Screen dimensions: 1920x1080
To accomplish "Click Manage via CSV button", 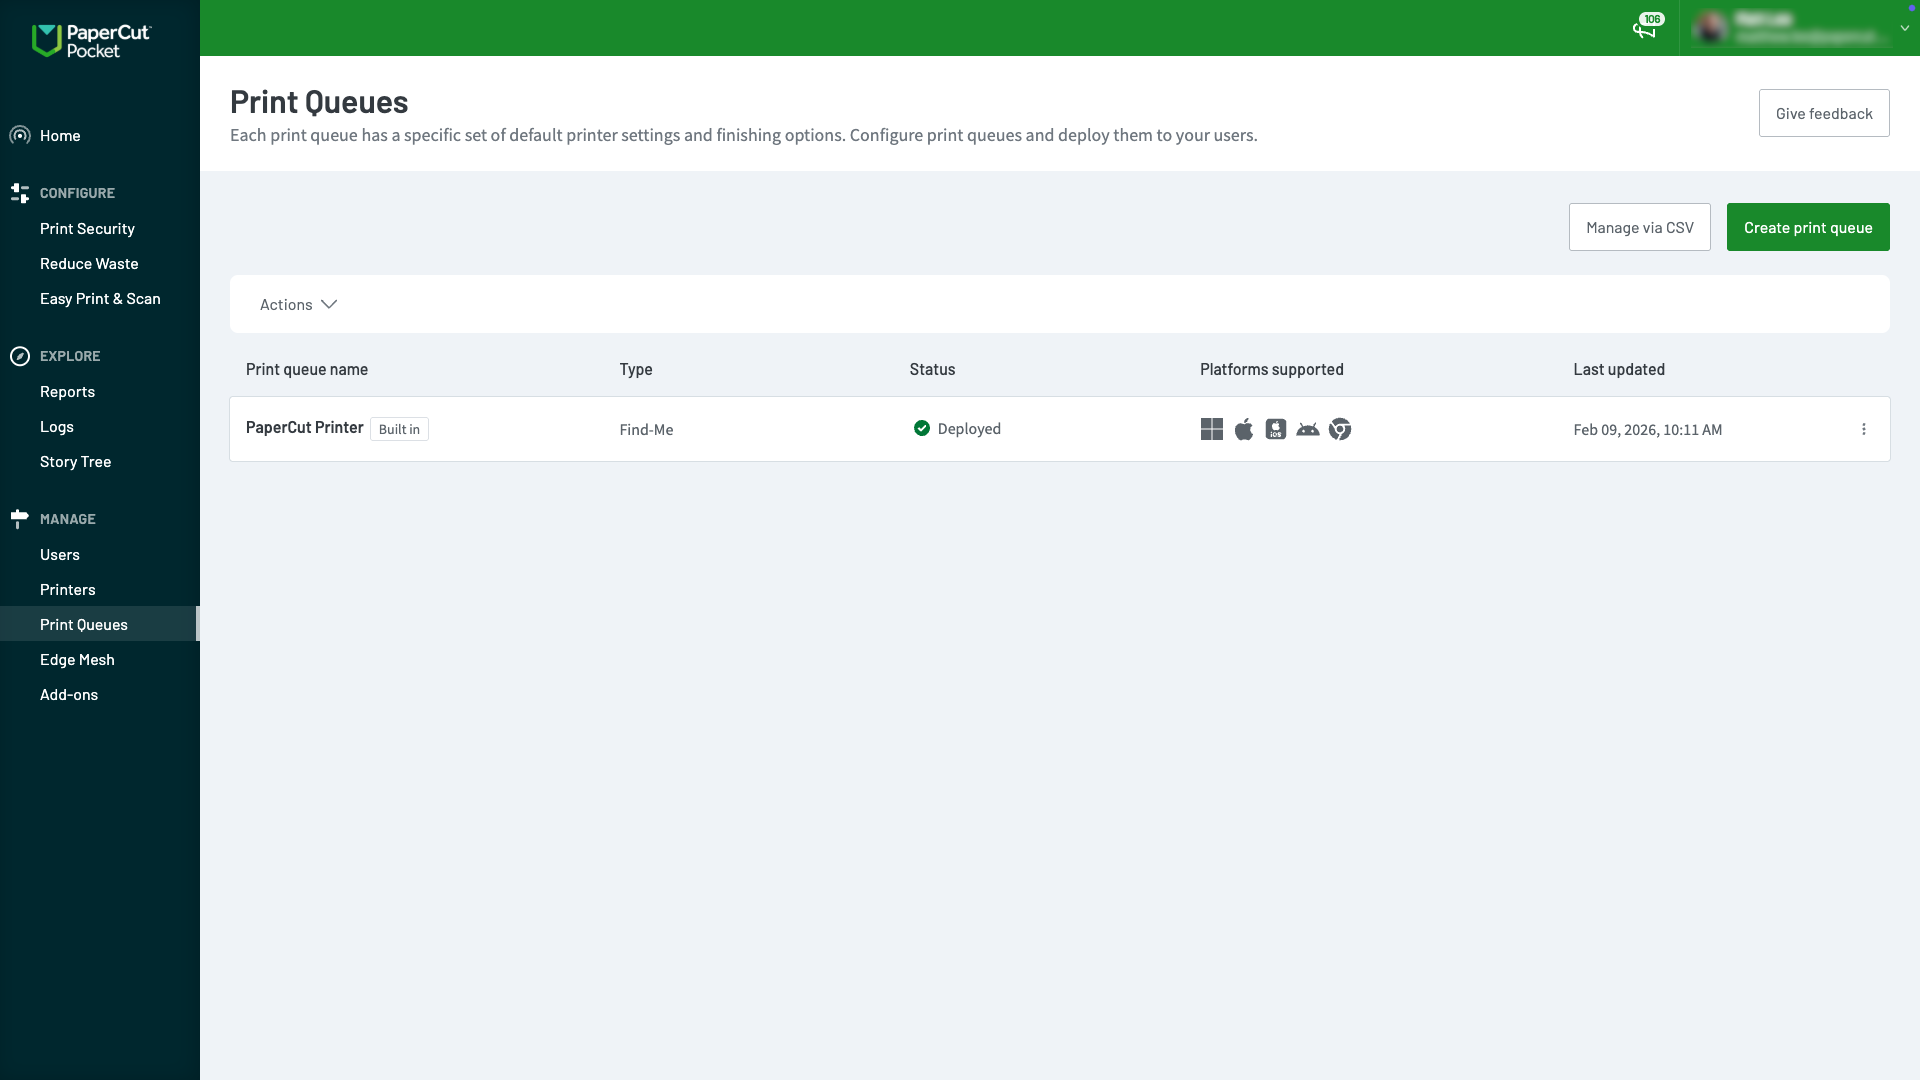I will tap(1639, 227).
